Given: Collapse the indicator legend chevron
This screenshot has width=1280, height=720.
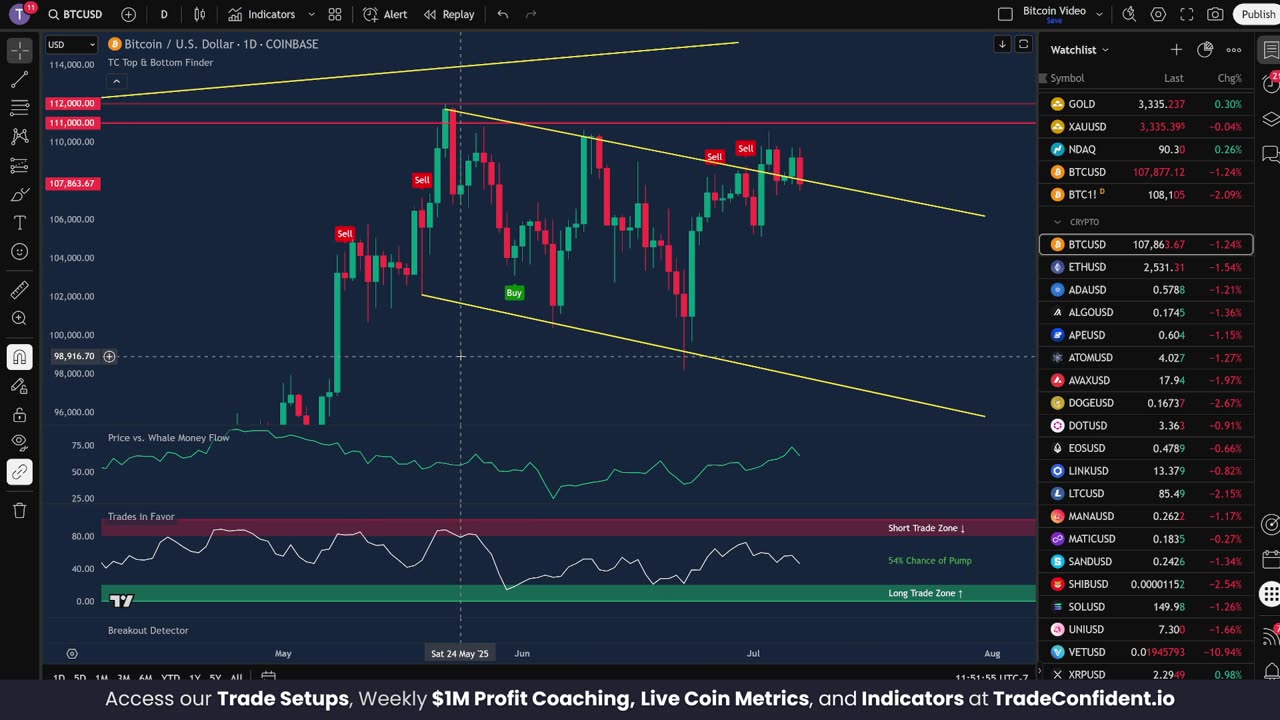Looking at the screenshot, I should pyautogui.click(x=116, y=81).
